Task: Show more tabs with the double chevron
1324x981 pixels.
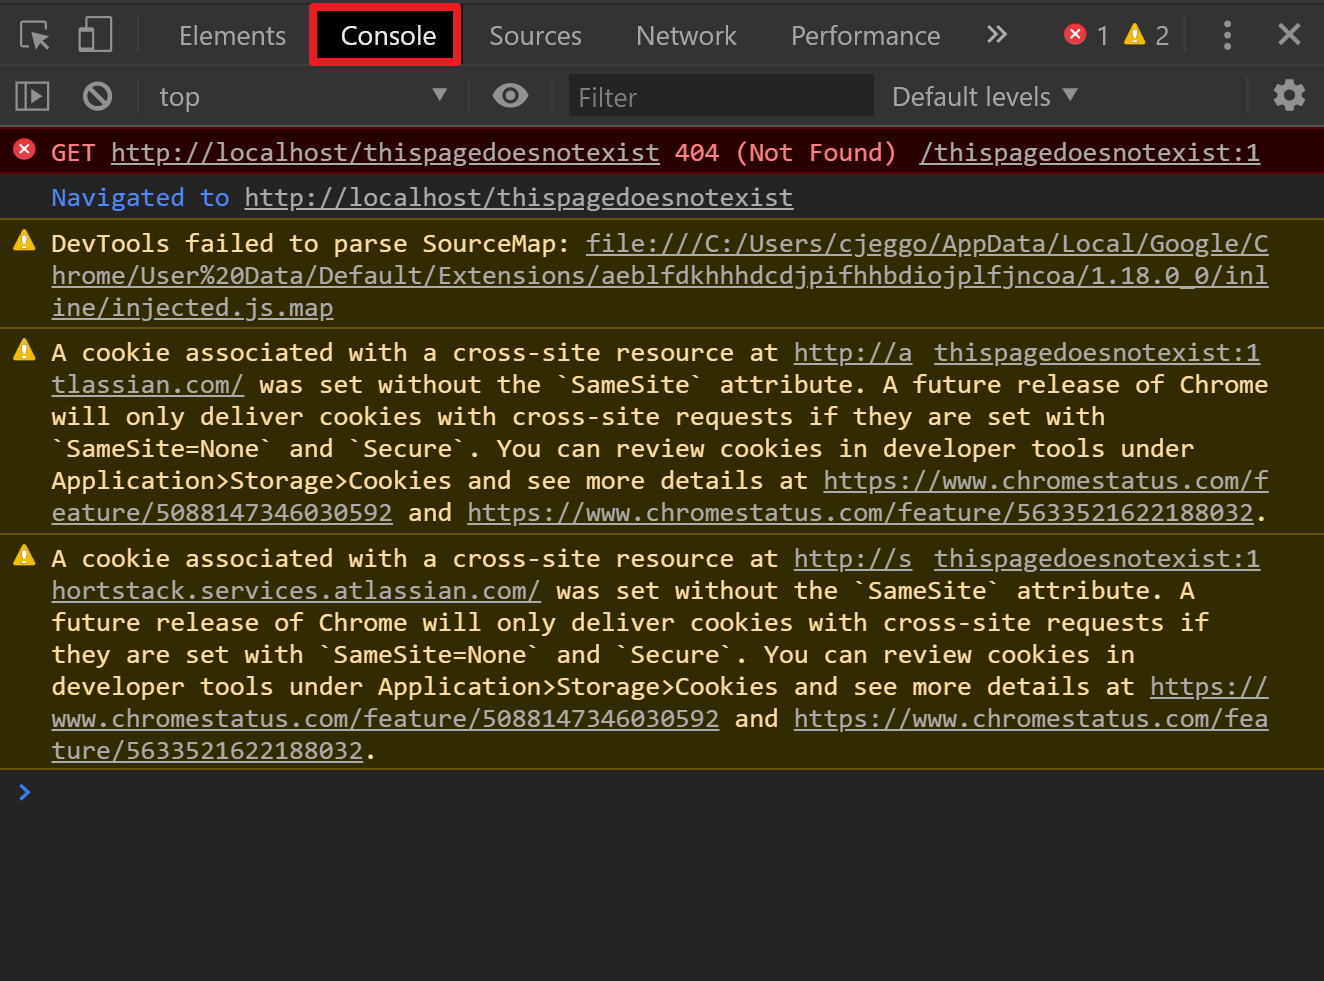Action: [996, 35]
